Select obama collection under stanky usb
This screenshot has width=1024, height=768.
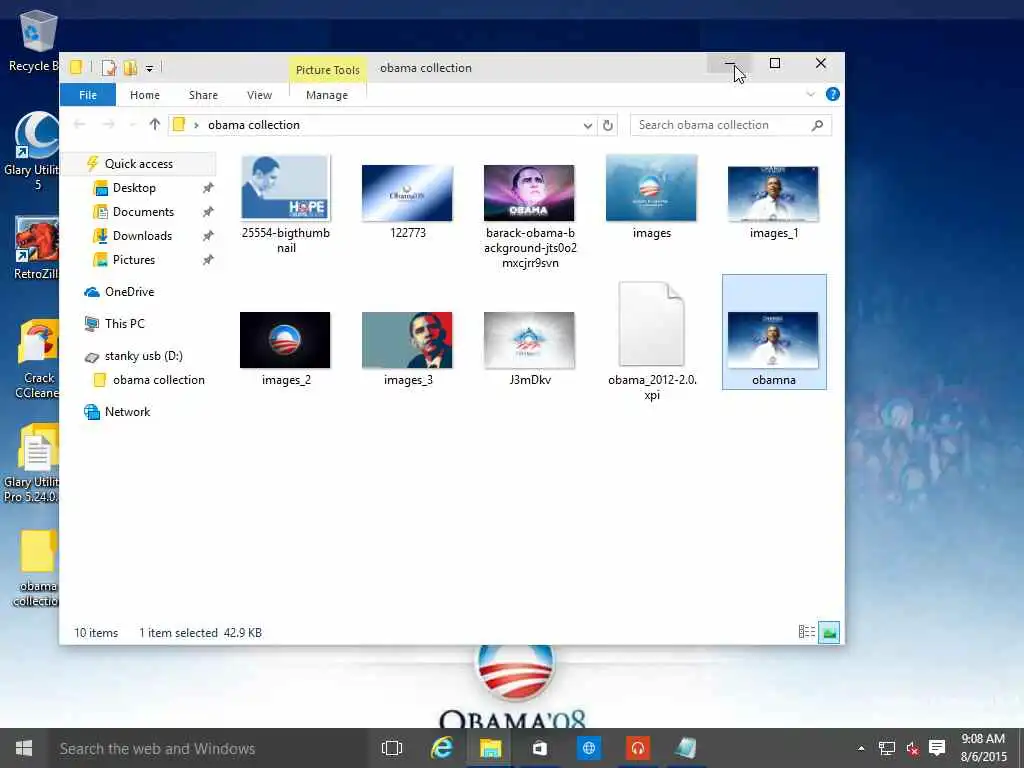click(158, 380)
